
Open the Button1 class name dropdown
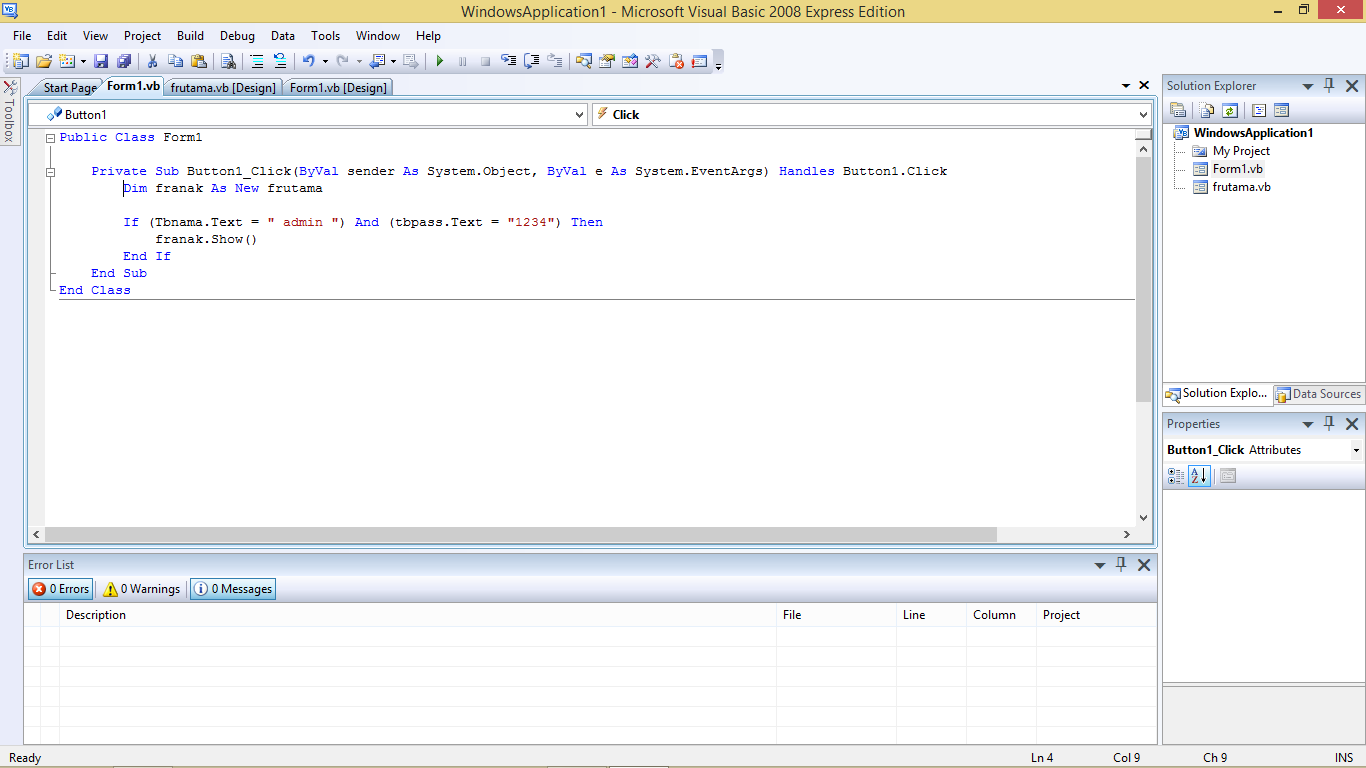click(580, 115)
